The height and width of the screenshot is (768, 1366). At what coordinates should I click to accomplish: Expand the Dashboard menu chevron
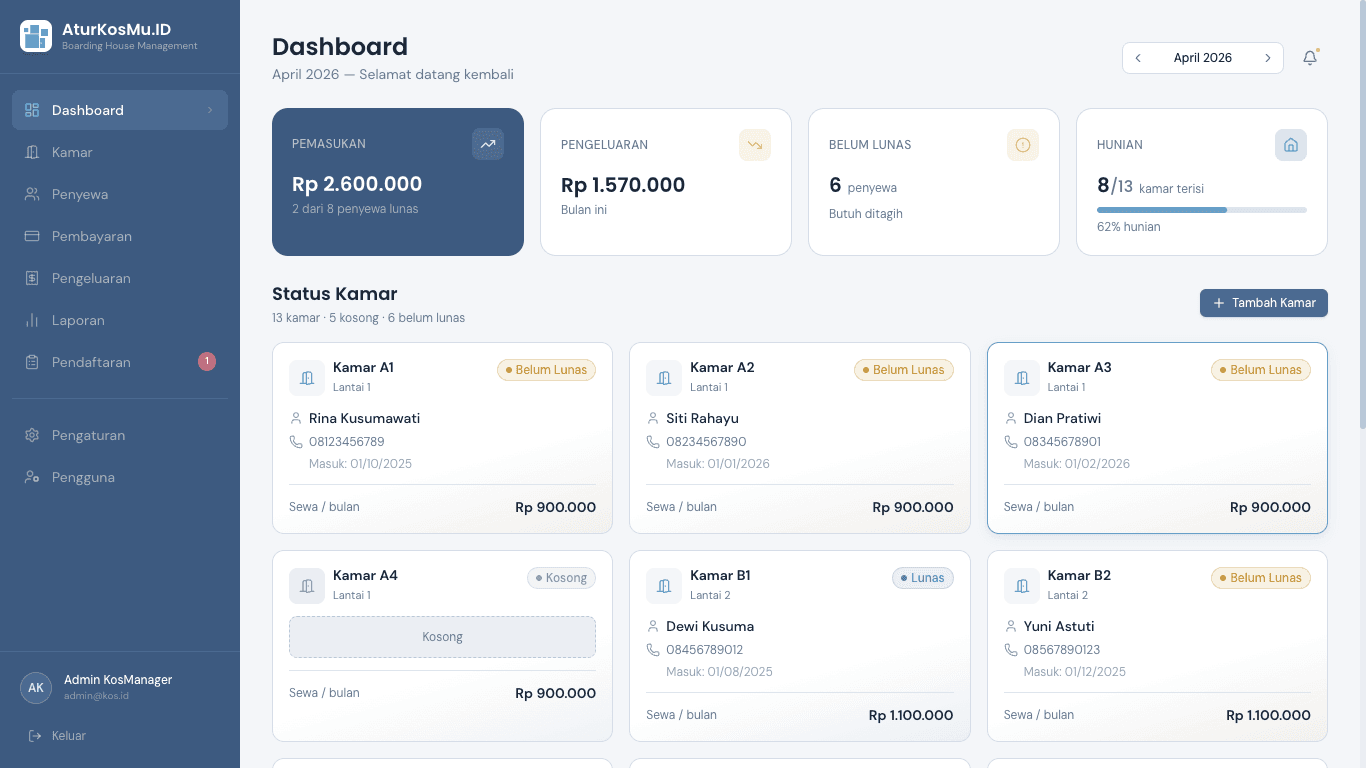pyautogui.click(x=210, y=110)
